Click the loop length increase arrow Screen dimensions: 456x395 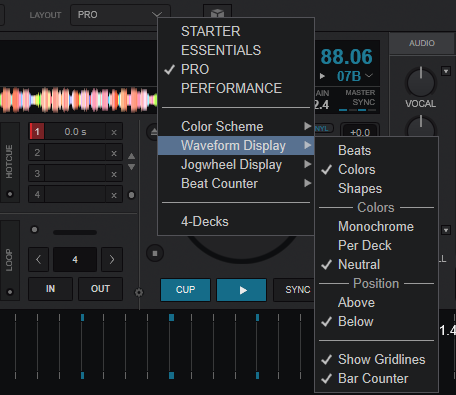tap(112, 259)
